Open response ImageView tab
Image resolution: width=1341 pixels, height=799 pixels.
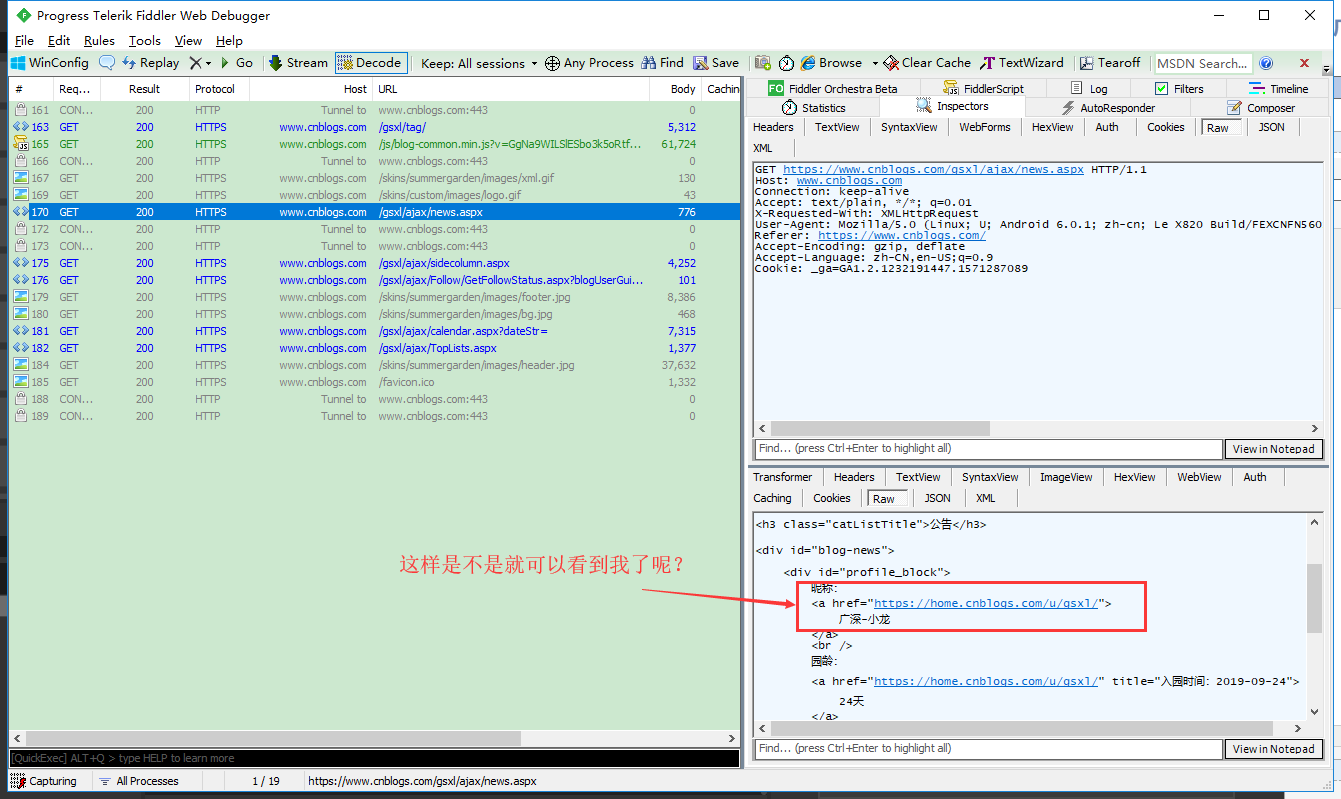tap(1066, 477)
